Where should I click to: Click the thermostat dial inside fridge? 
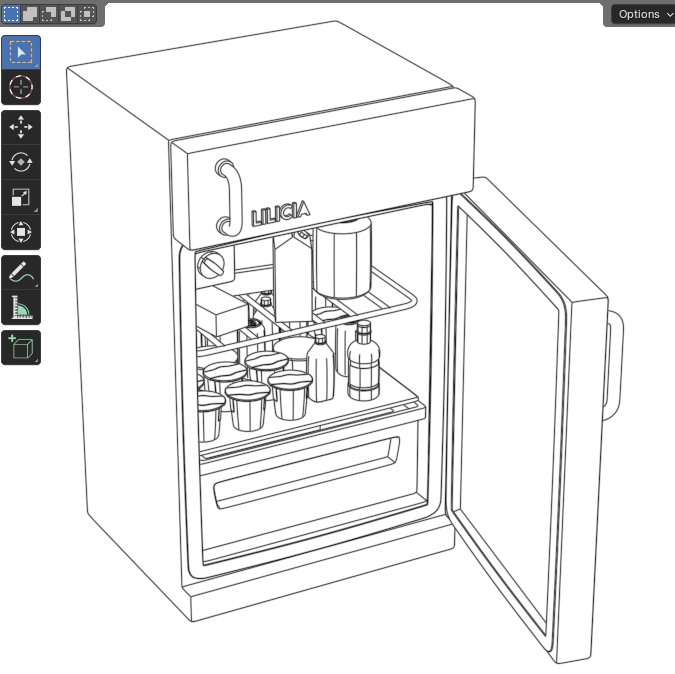(211, 264)
